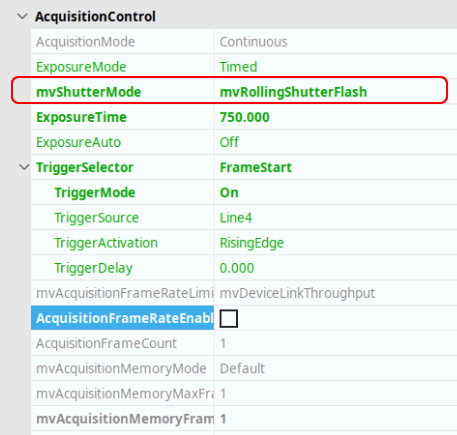This screenshot has width=457, height=435.
Task: Enable the AcquisitionFrameRateEnable checkbox
Action: coord(229,318)
